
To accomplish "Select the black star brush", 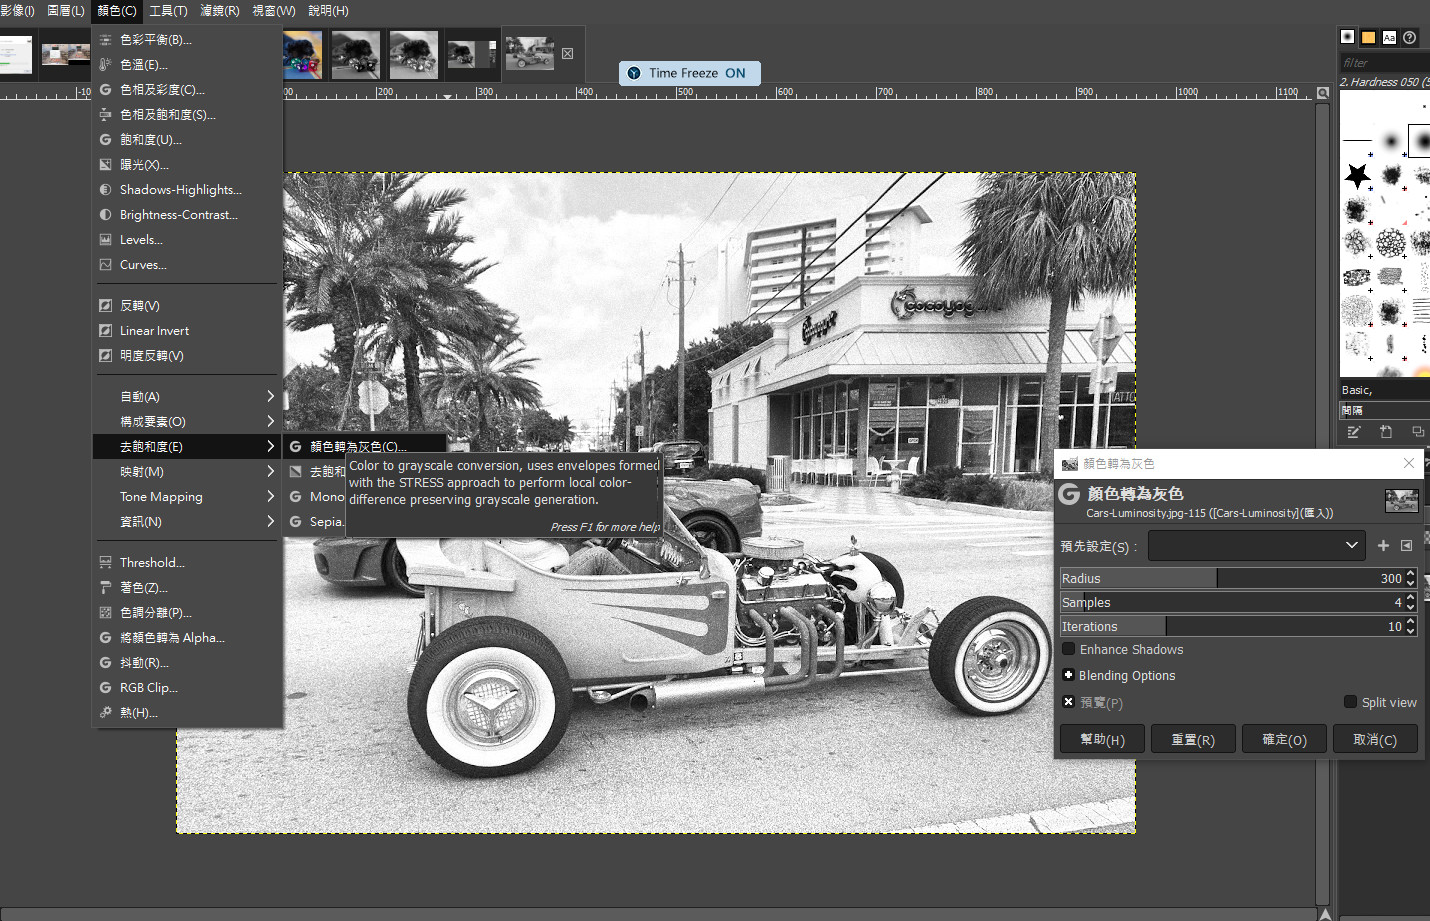I will tap(1357, 176).
